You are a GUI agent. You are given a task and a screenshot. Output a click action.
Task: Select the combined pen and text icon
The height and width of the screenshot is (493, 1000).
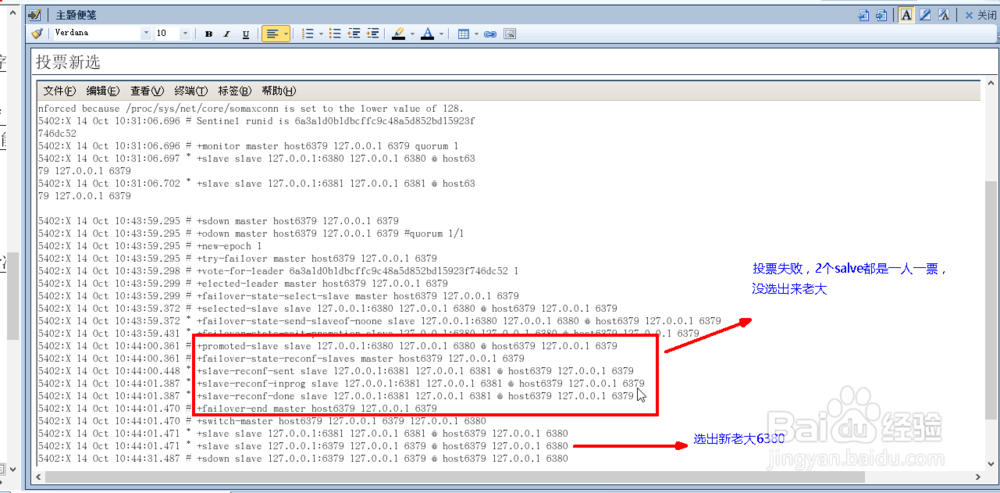tap(945, 15)
